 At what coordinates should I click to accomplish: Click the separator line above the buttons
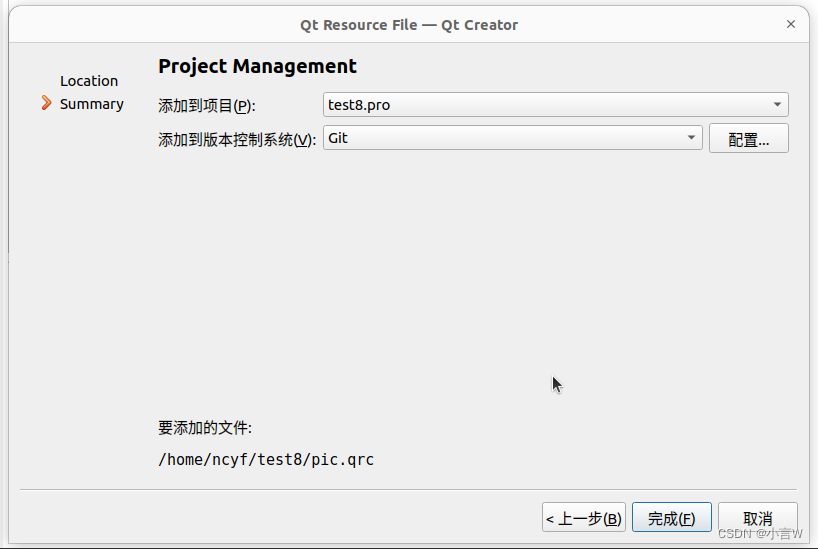pyautogui.click(x=408, y=490)
